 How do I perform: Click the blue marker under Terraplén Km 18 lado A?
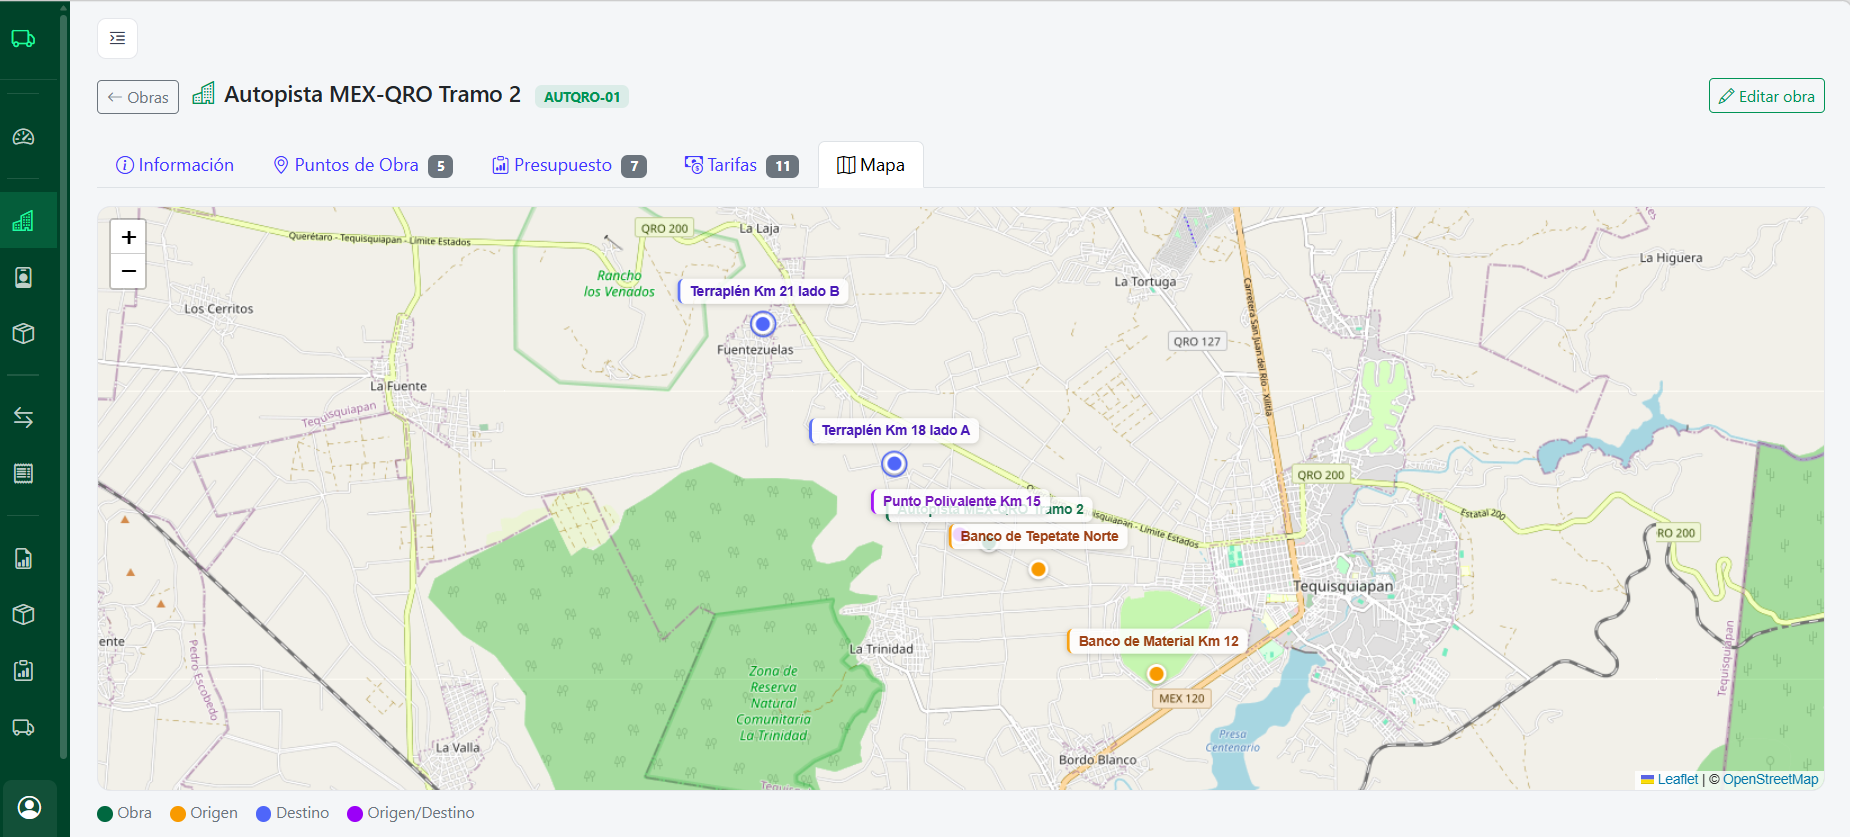(x=894, y=464)
